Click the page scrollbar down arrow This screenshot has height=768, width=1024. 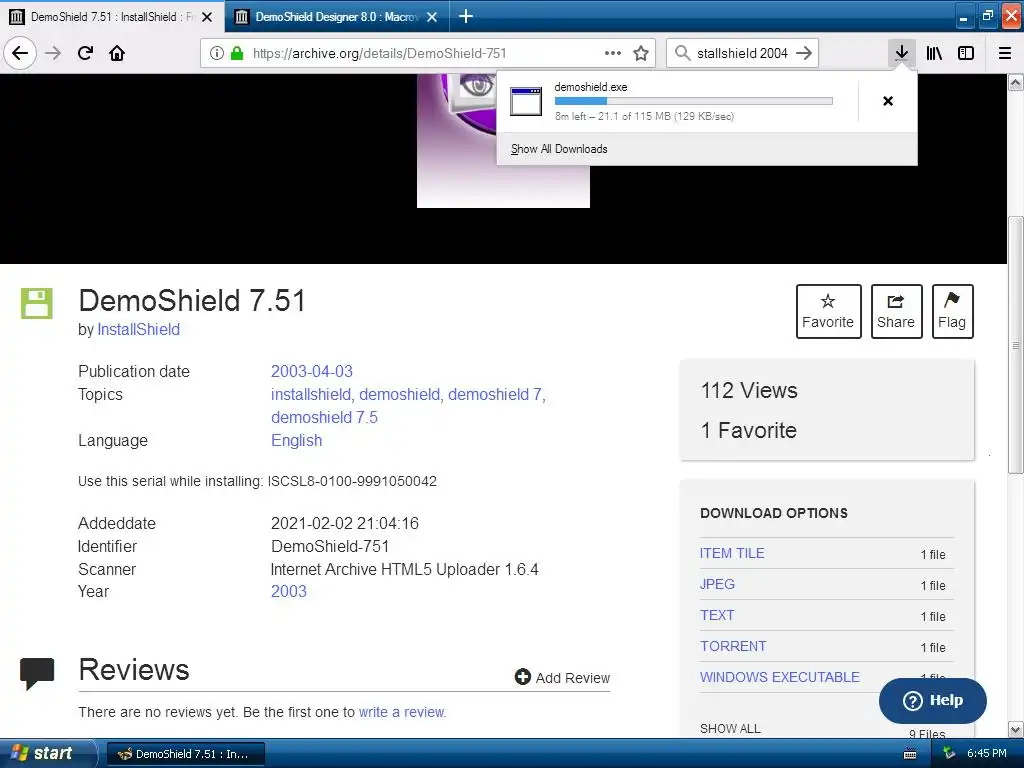1016,729
